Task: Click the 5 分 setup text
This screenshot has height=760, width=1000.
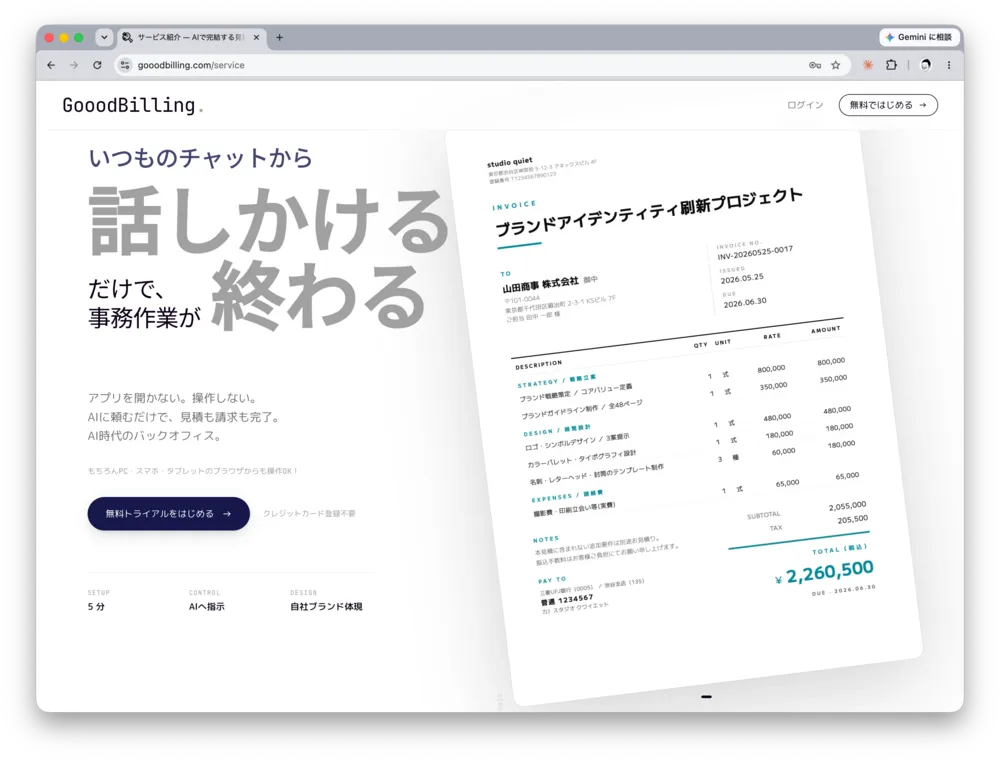Action: [x=96, y=606]
